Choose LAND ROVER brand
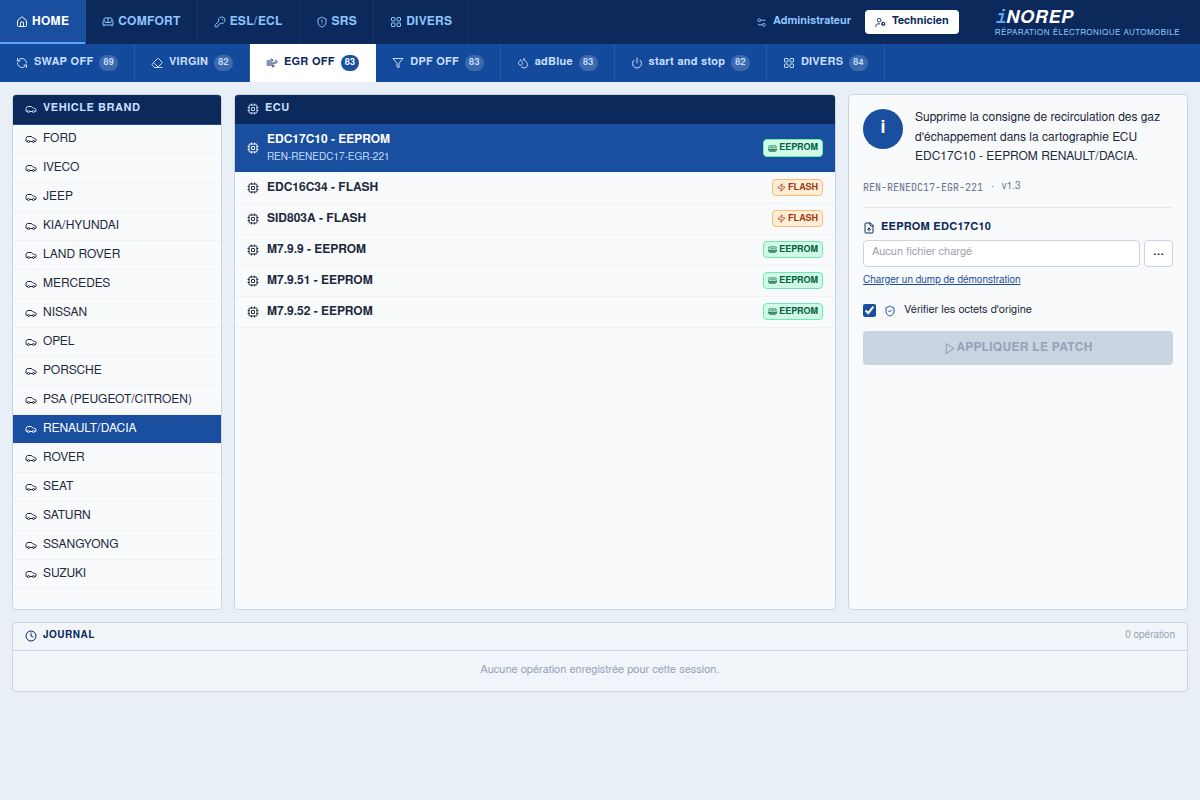1200x800 pixels. [x=117, y=255]
